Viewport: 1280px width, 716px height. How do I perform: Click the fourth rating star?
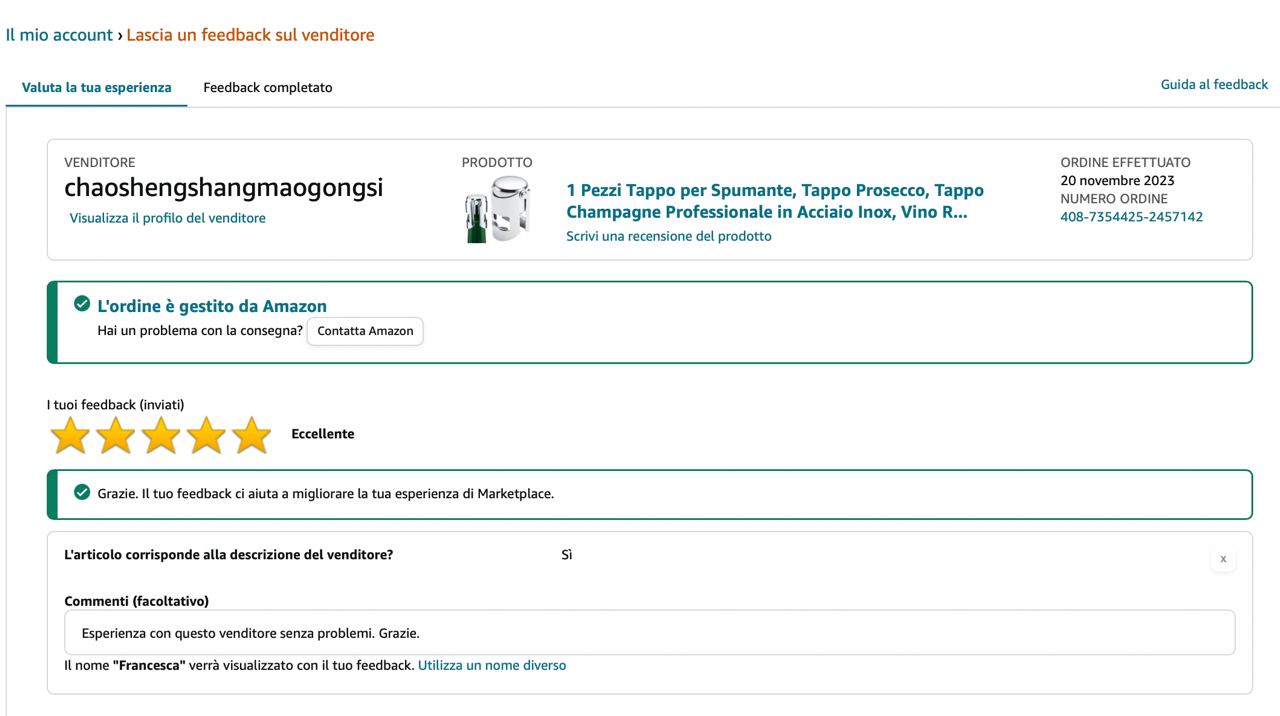click(206, 435)
